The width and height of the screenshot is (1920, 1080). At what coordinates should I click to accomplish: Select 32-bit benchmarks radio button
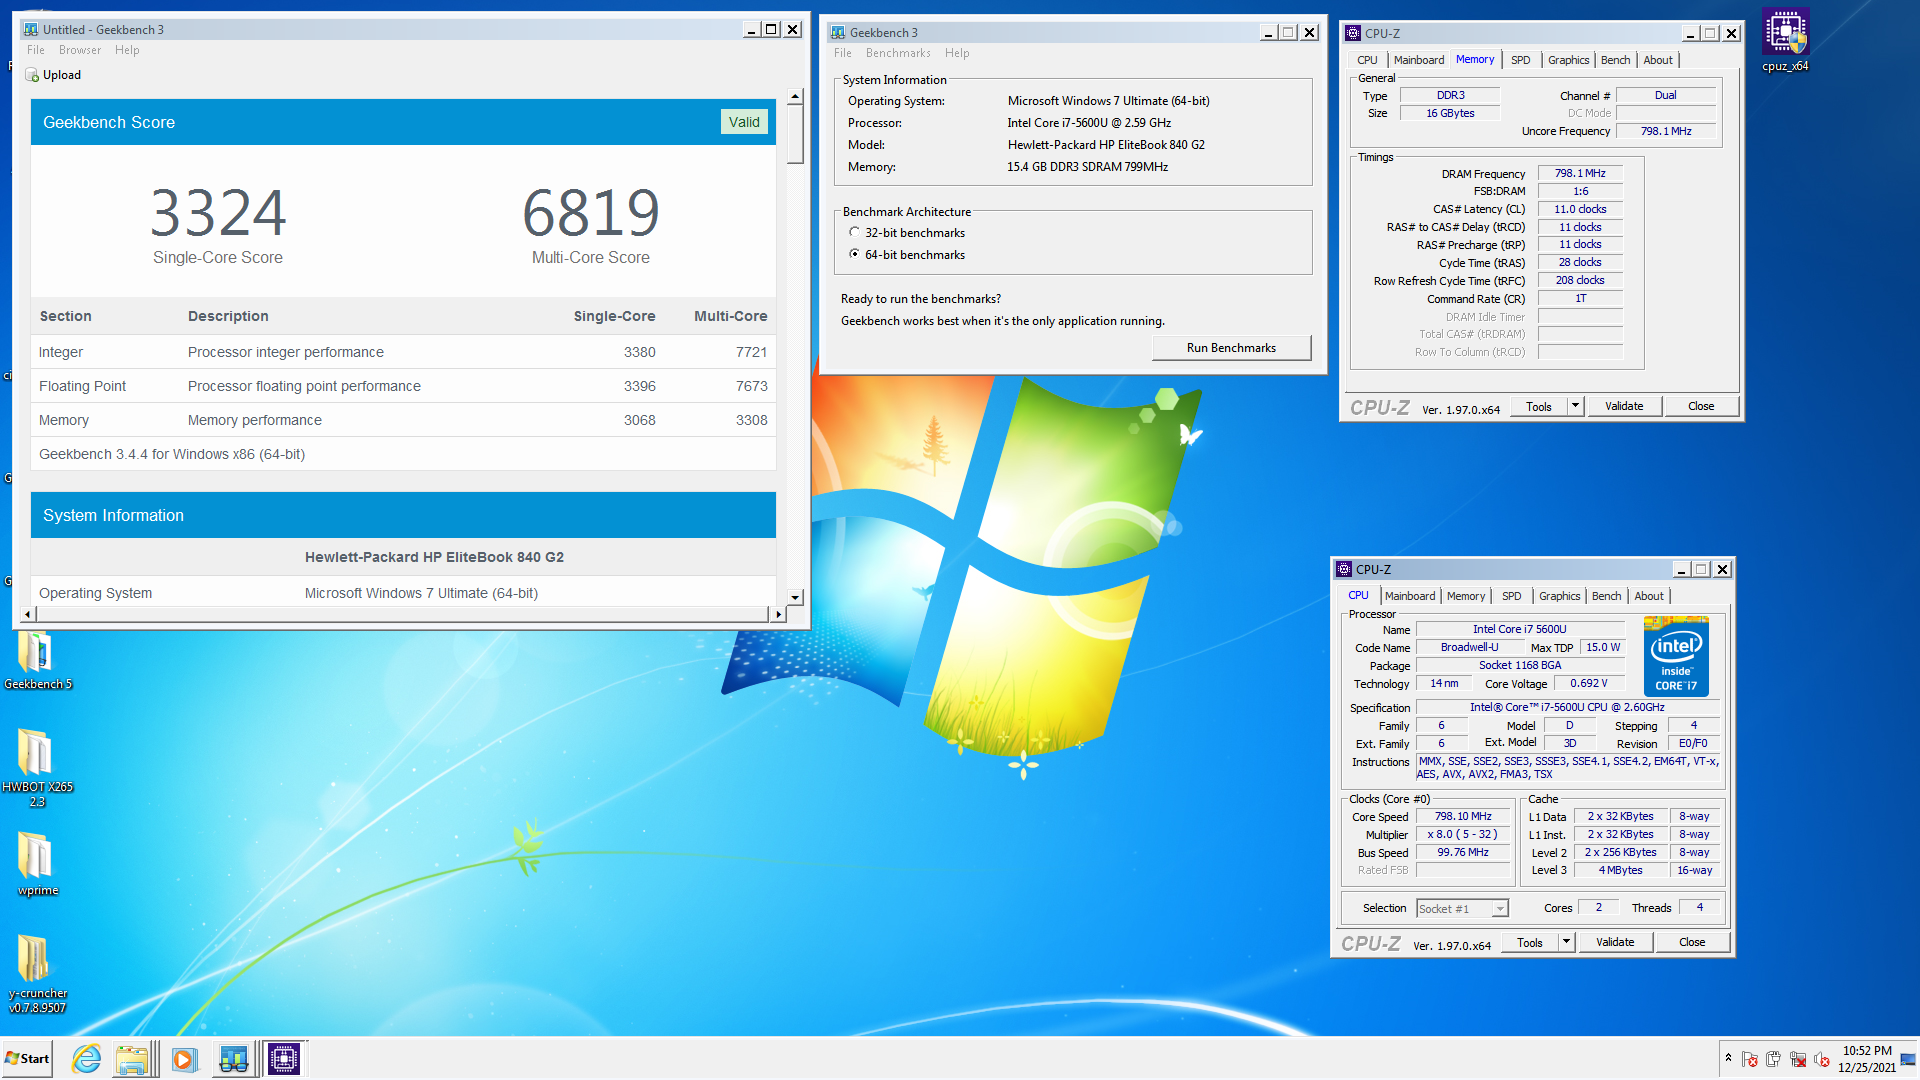tap(854, 232)
